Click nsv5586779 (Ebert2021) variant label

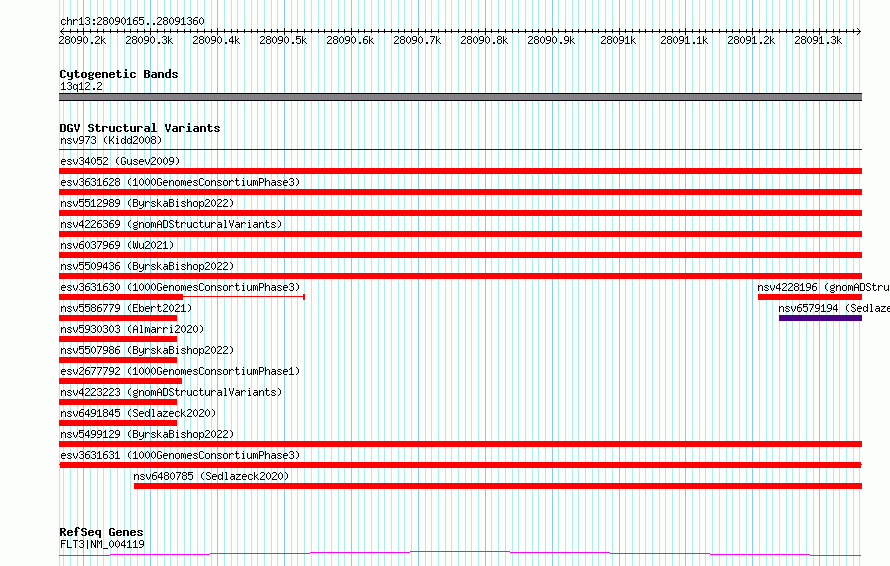tap(126, 308)
